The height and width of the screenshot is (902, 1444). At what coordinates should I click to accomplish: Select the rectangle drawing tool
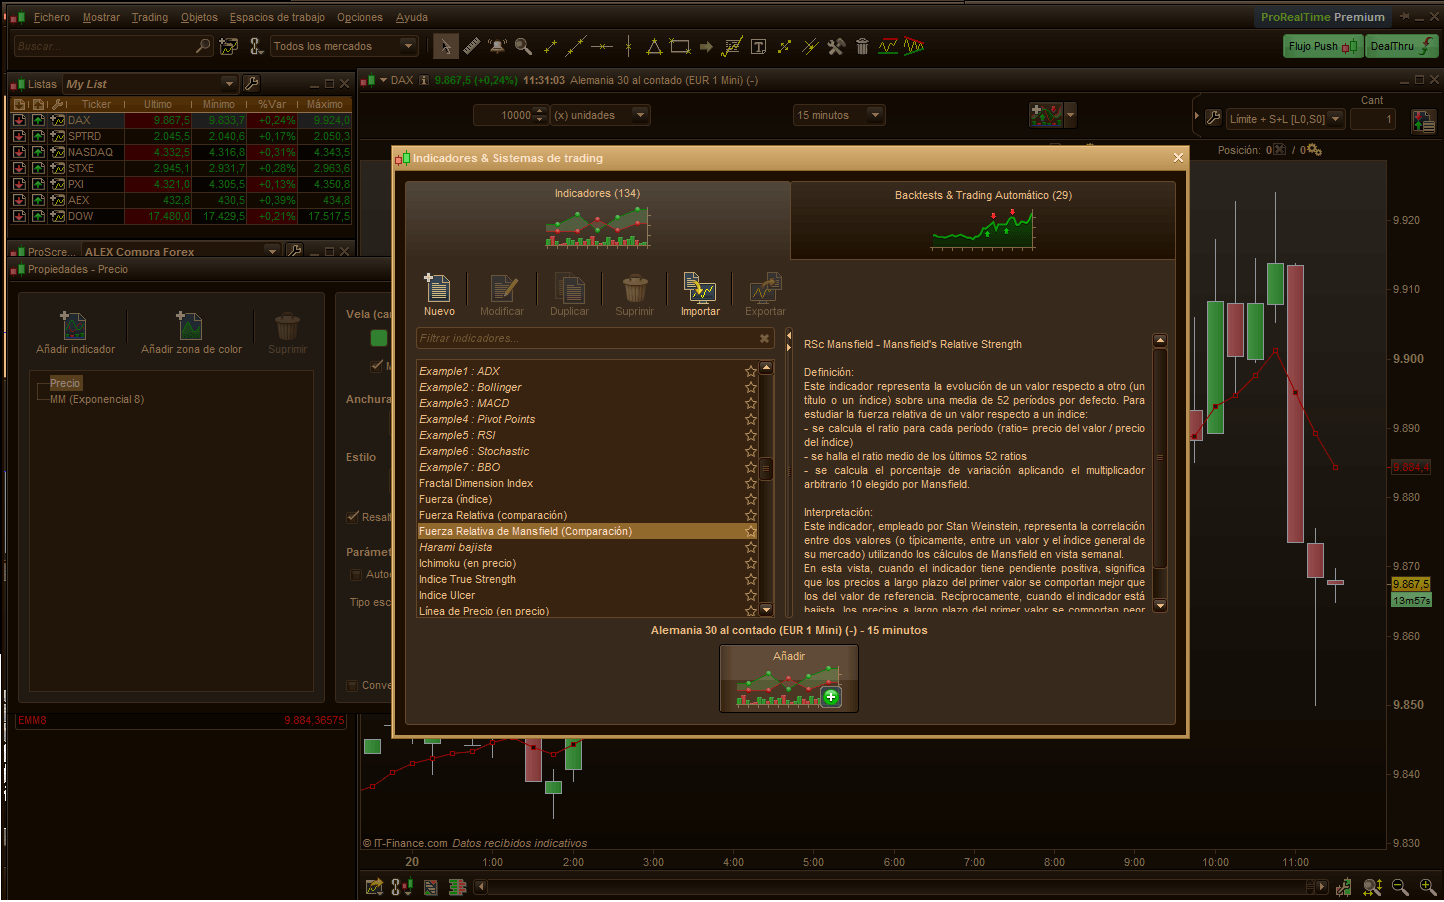[680, 46]
